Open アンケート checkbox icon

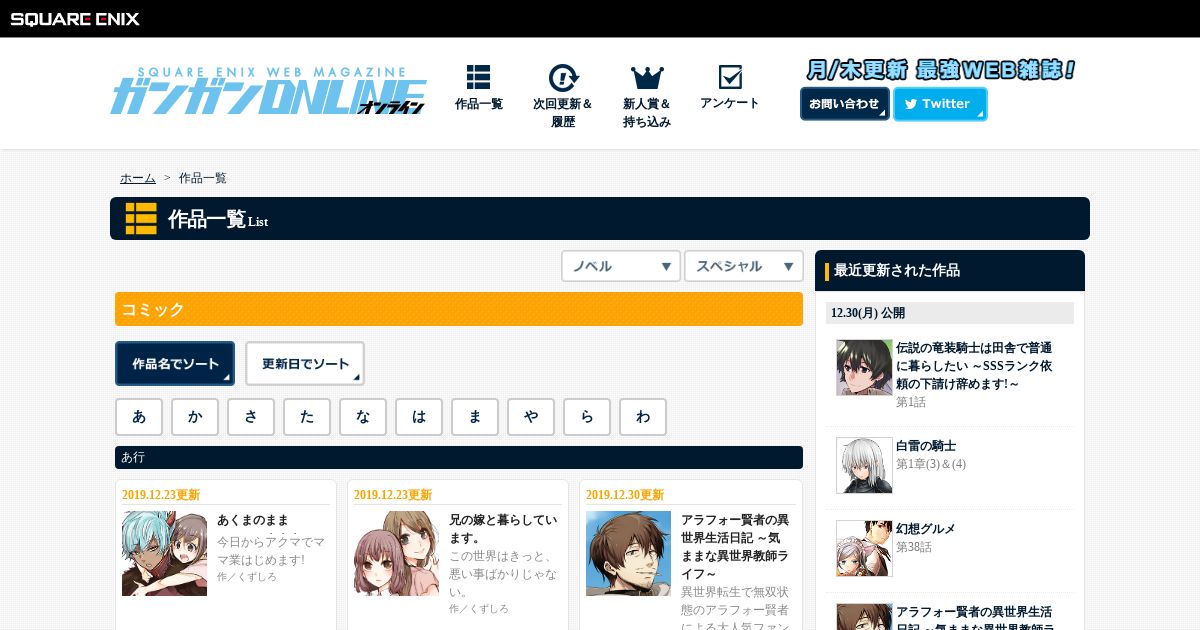730,77
